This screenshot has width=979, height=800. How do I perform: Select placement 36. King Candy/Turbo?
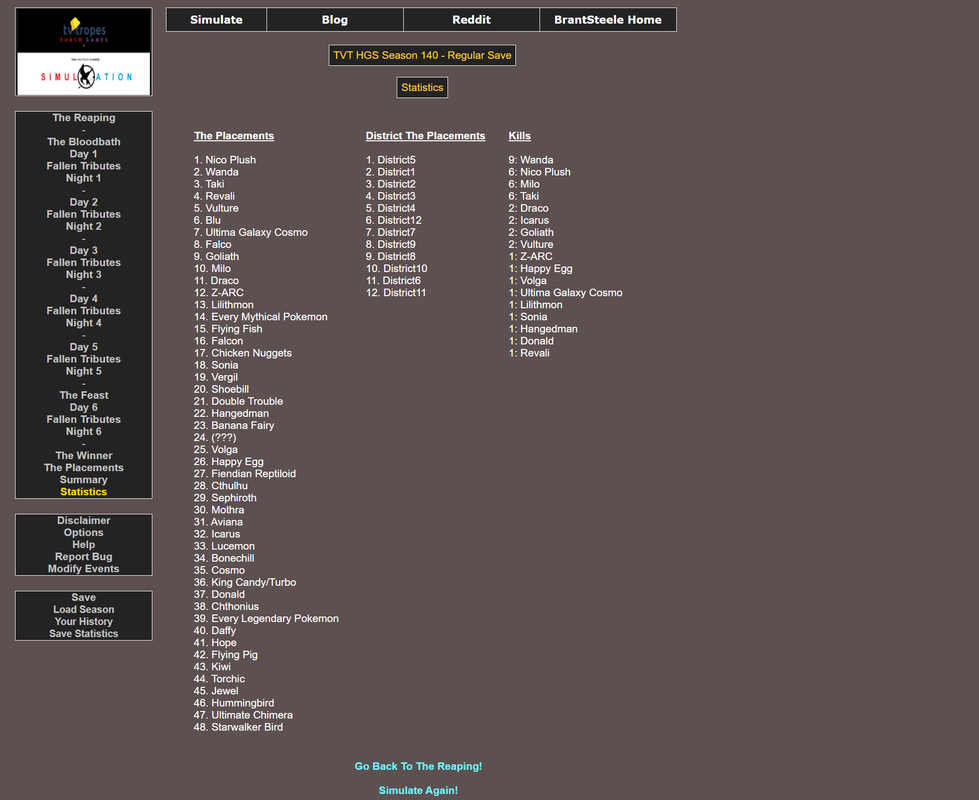[245, 582]
